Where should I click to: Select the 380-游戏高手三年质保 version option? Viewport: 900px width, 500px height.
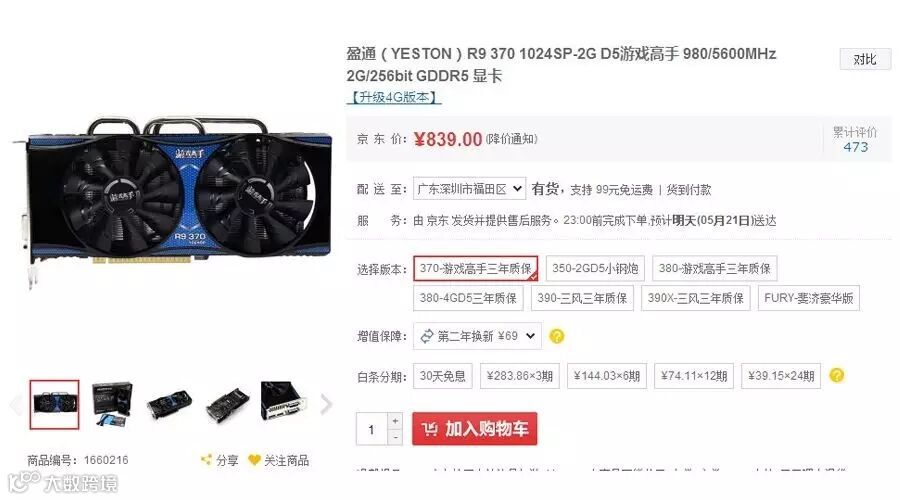[x=715, y=269]
